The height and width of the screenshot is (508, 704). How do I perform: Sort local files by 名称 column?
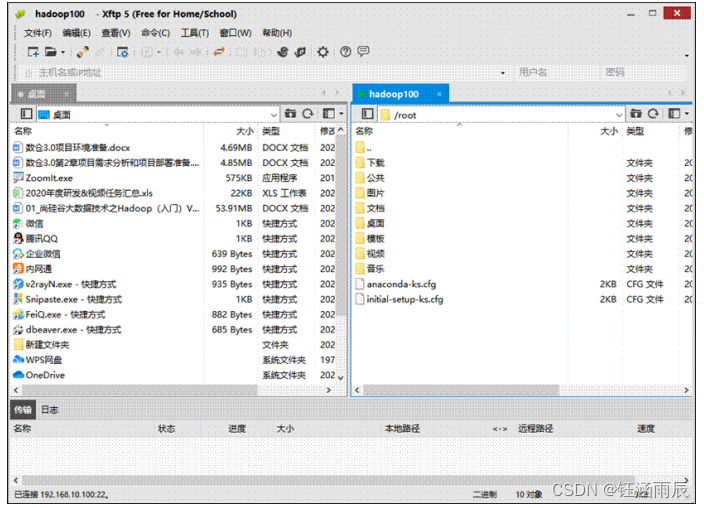pyautogui.click(x=107, y=131)
